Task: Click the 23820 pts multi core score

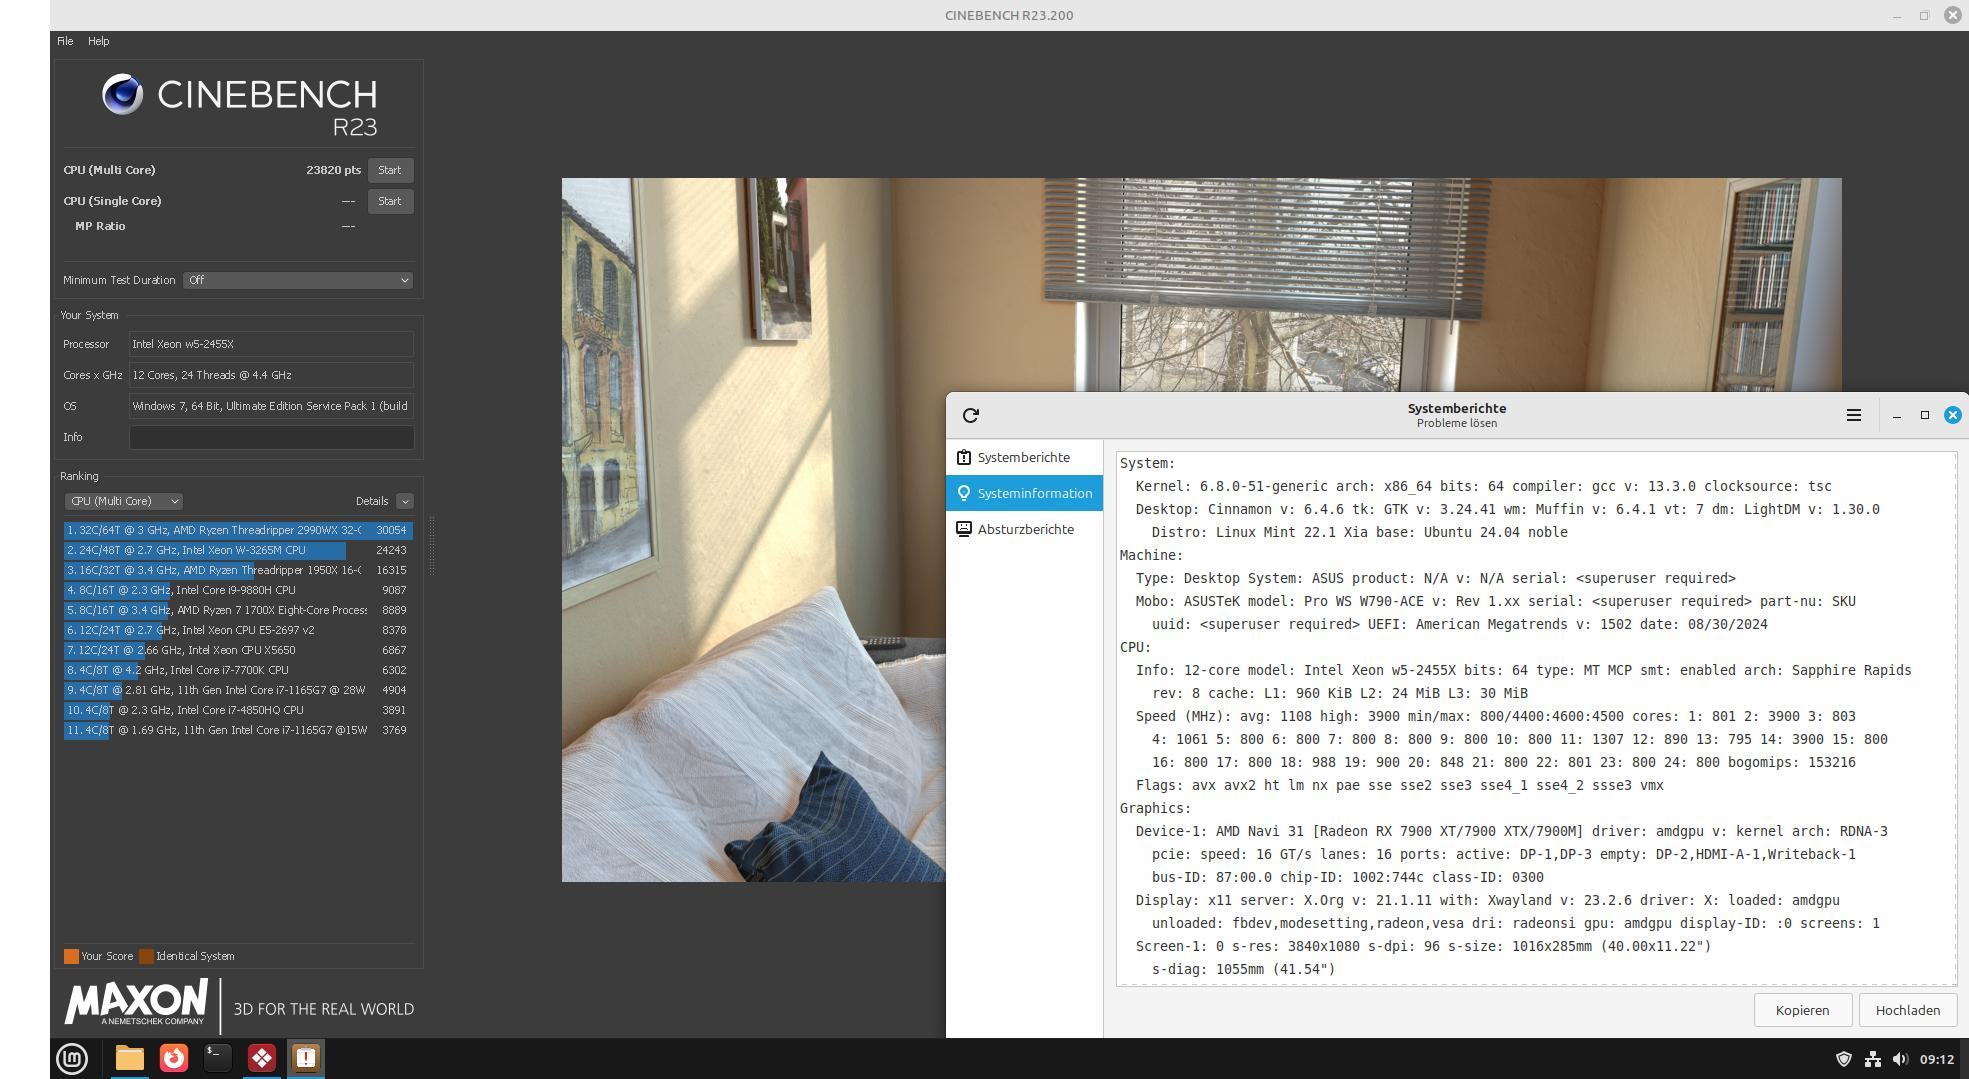Action: [333, 170]
